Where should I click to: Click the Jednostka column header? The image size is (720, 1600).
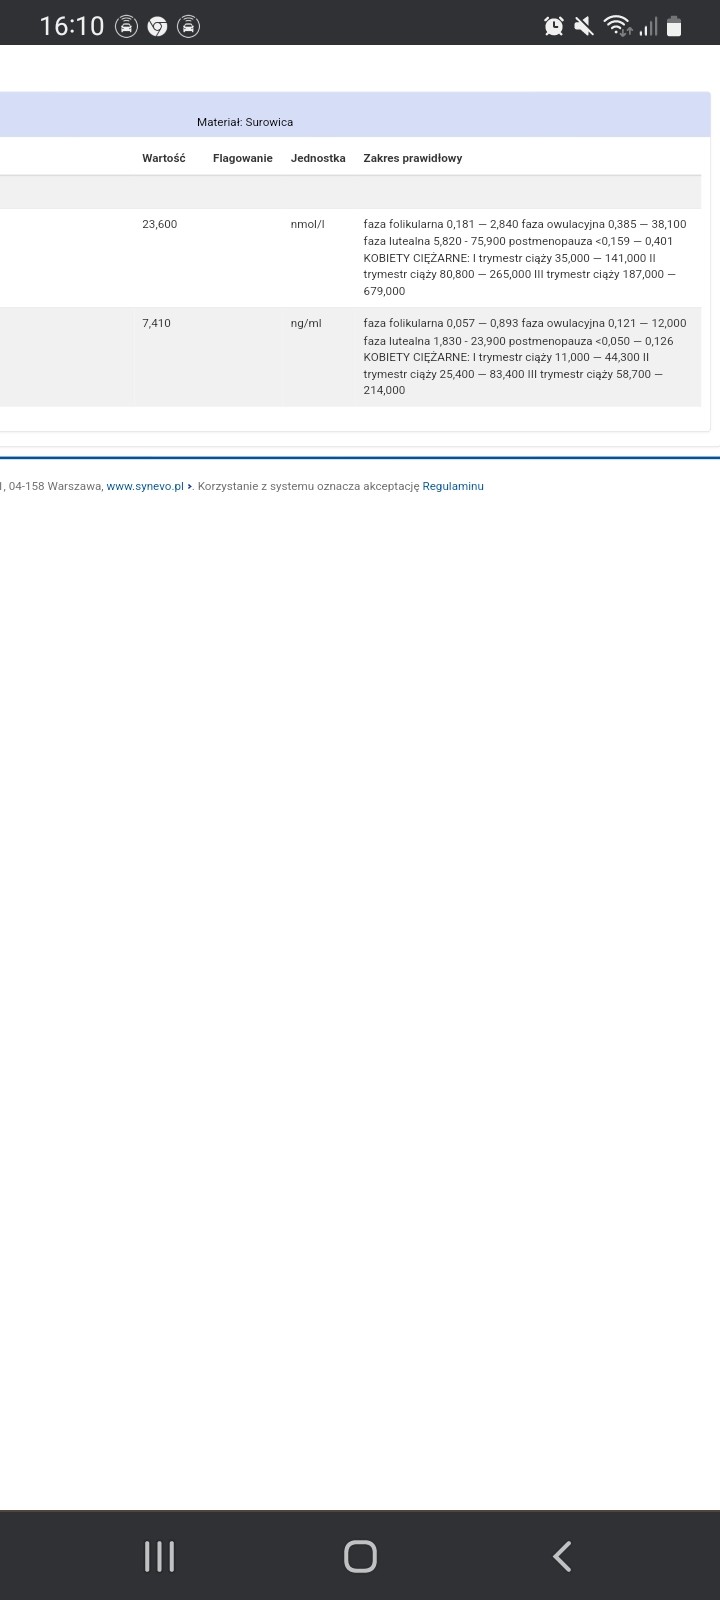[x=318, y=158]
